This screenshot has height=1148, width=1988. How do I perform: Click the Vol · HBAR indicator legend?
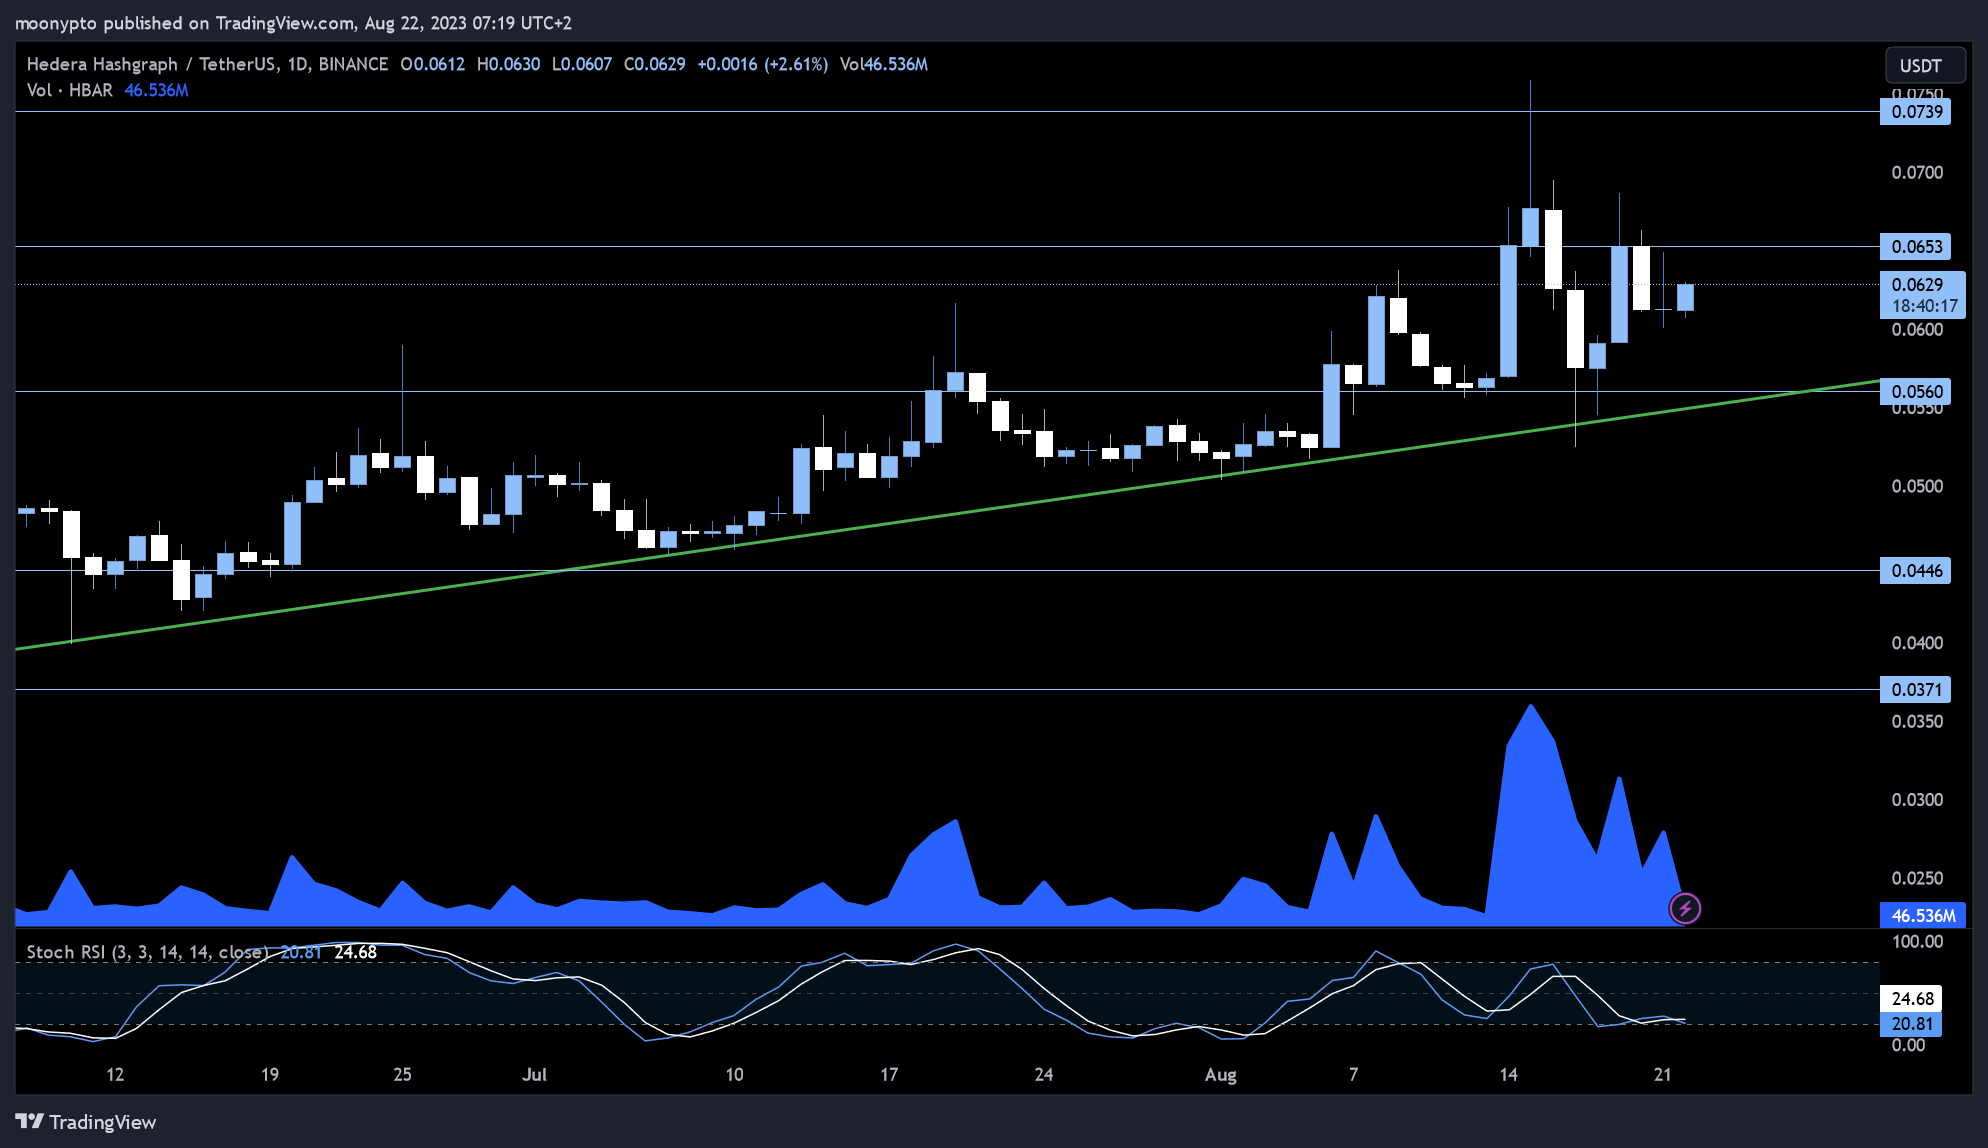tap(70, 90)
